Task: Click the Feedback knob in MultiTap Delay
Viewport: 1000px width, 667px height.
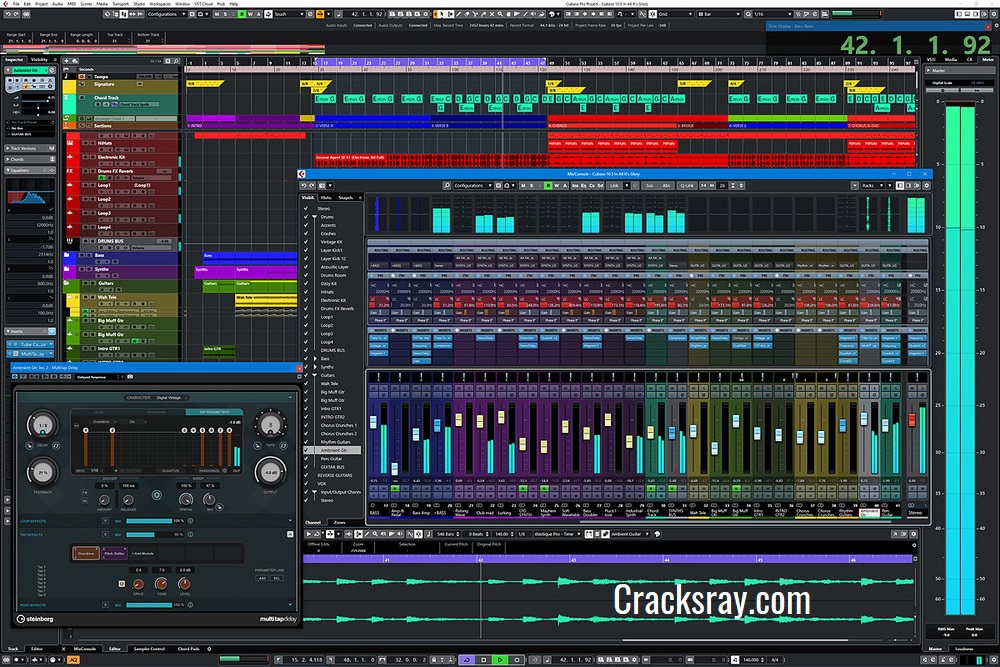Action: (43, 473)
